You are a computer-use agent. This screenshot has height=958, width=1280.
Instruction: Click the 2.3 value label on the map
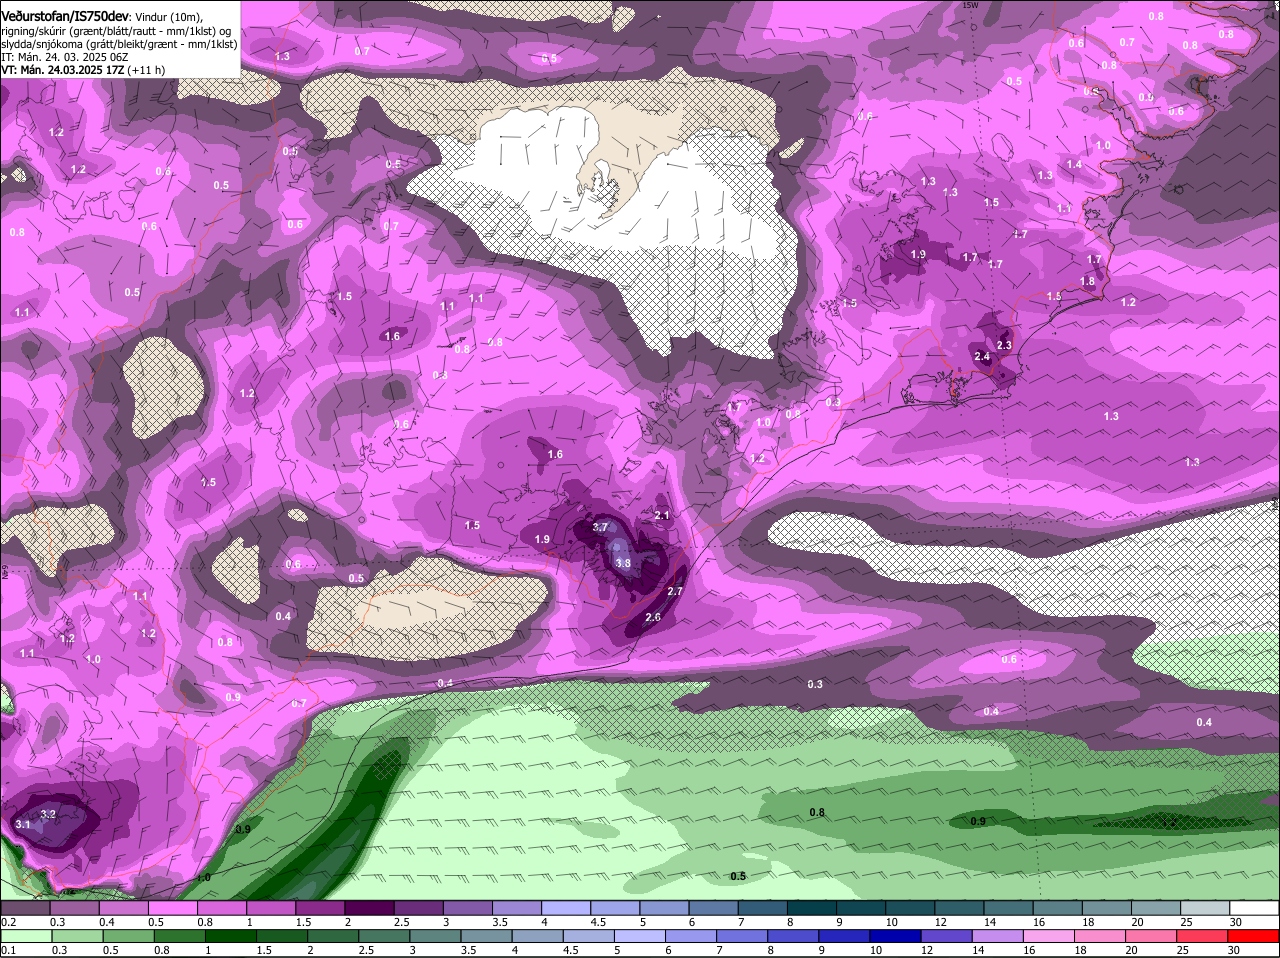tap(1004, 345)
